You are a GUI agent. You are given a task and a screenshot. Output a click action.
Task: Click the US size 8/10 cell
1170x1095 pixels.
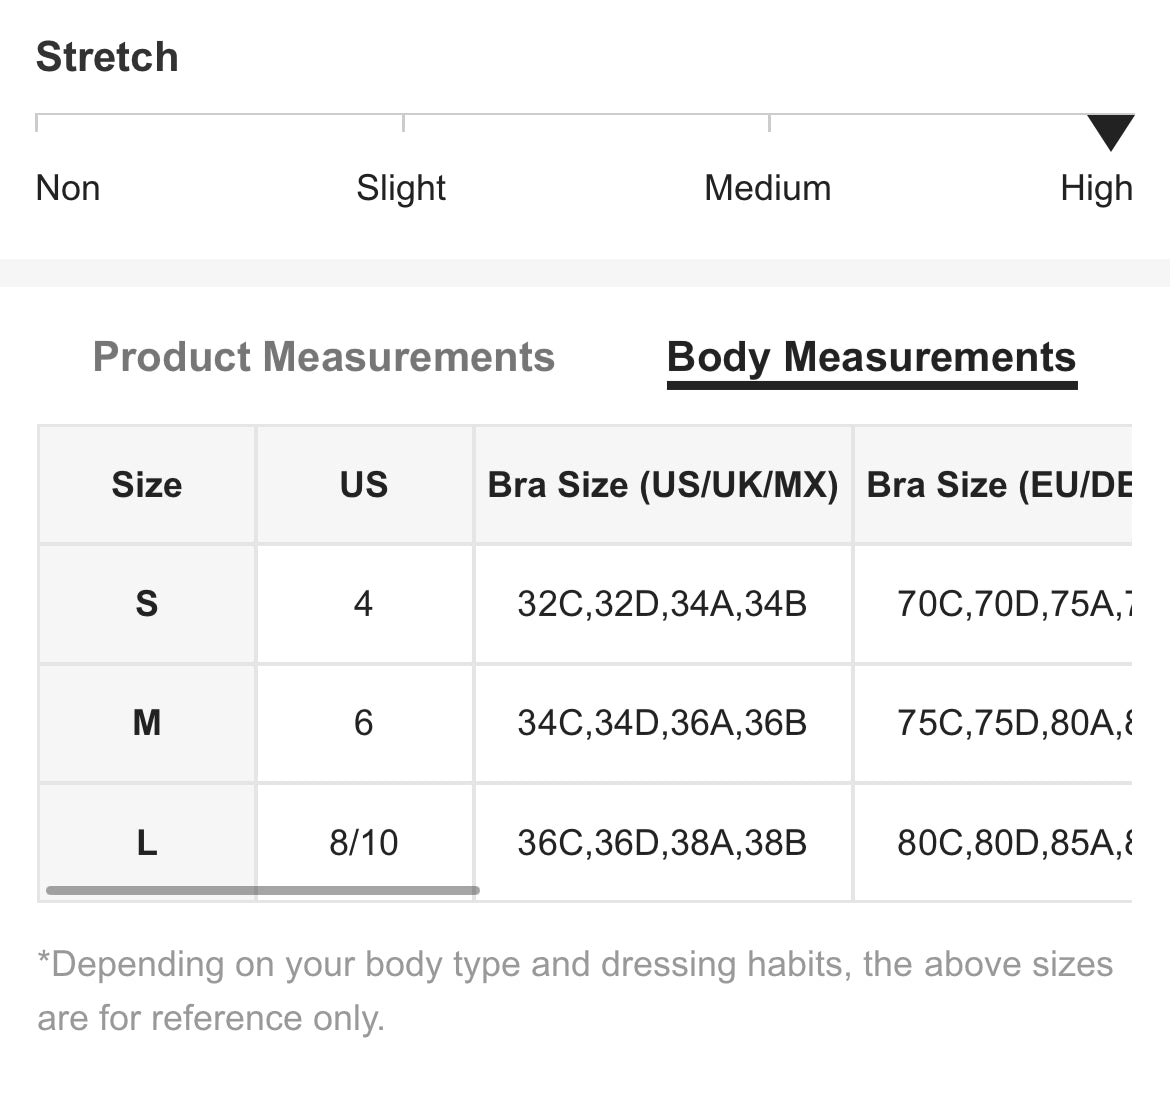pyautogui.click(x=364, y=843)
